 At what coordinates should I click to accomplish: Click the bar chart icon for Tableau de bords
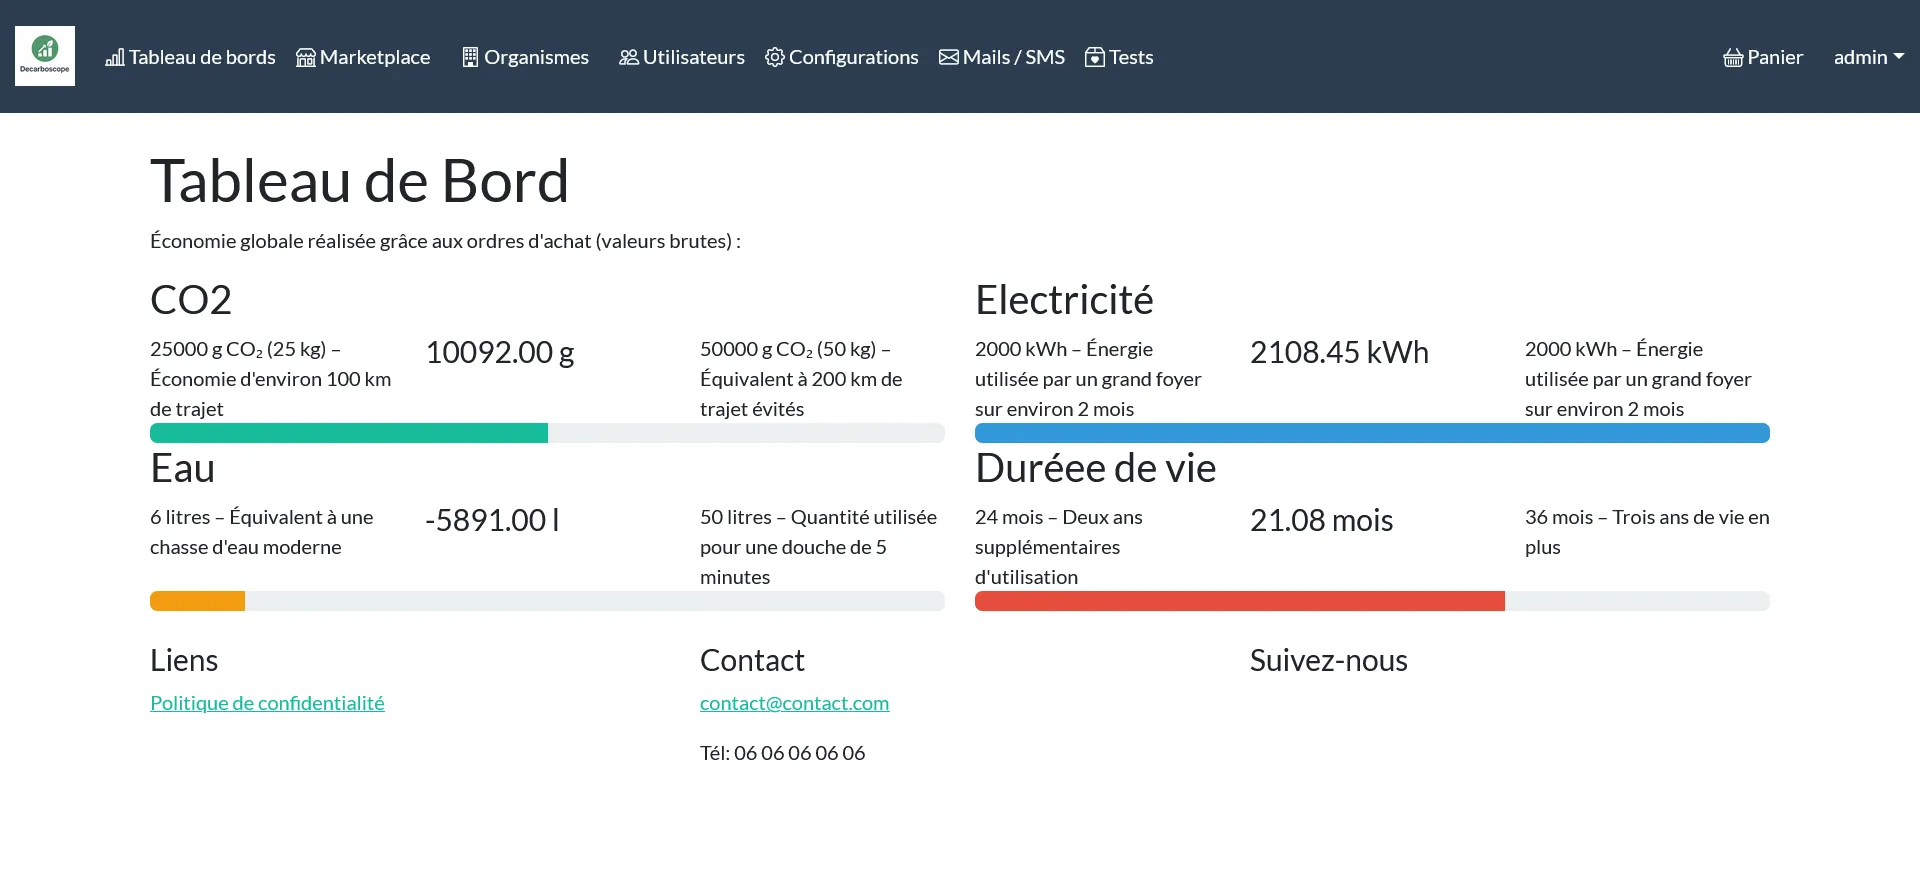pyautogui.click(x=115, y=57)
